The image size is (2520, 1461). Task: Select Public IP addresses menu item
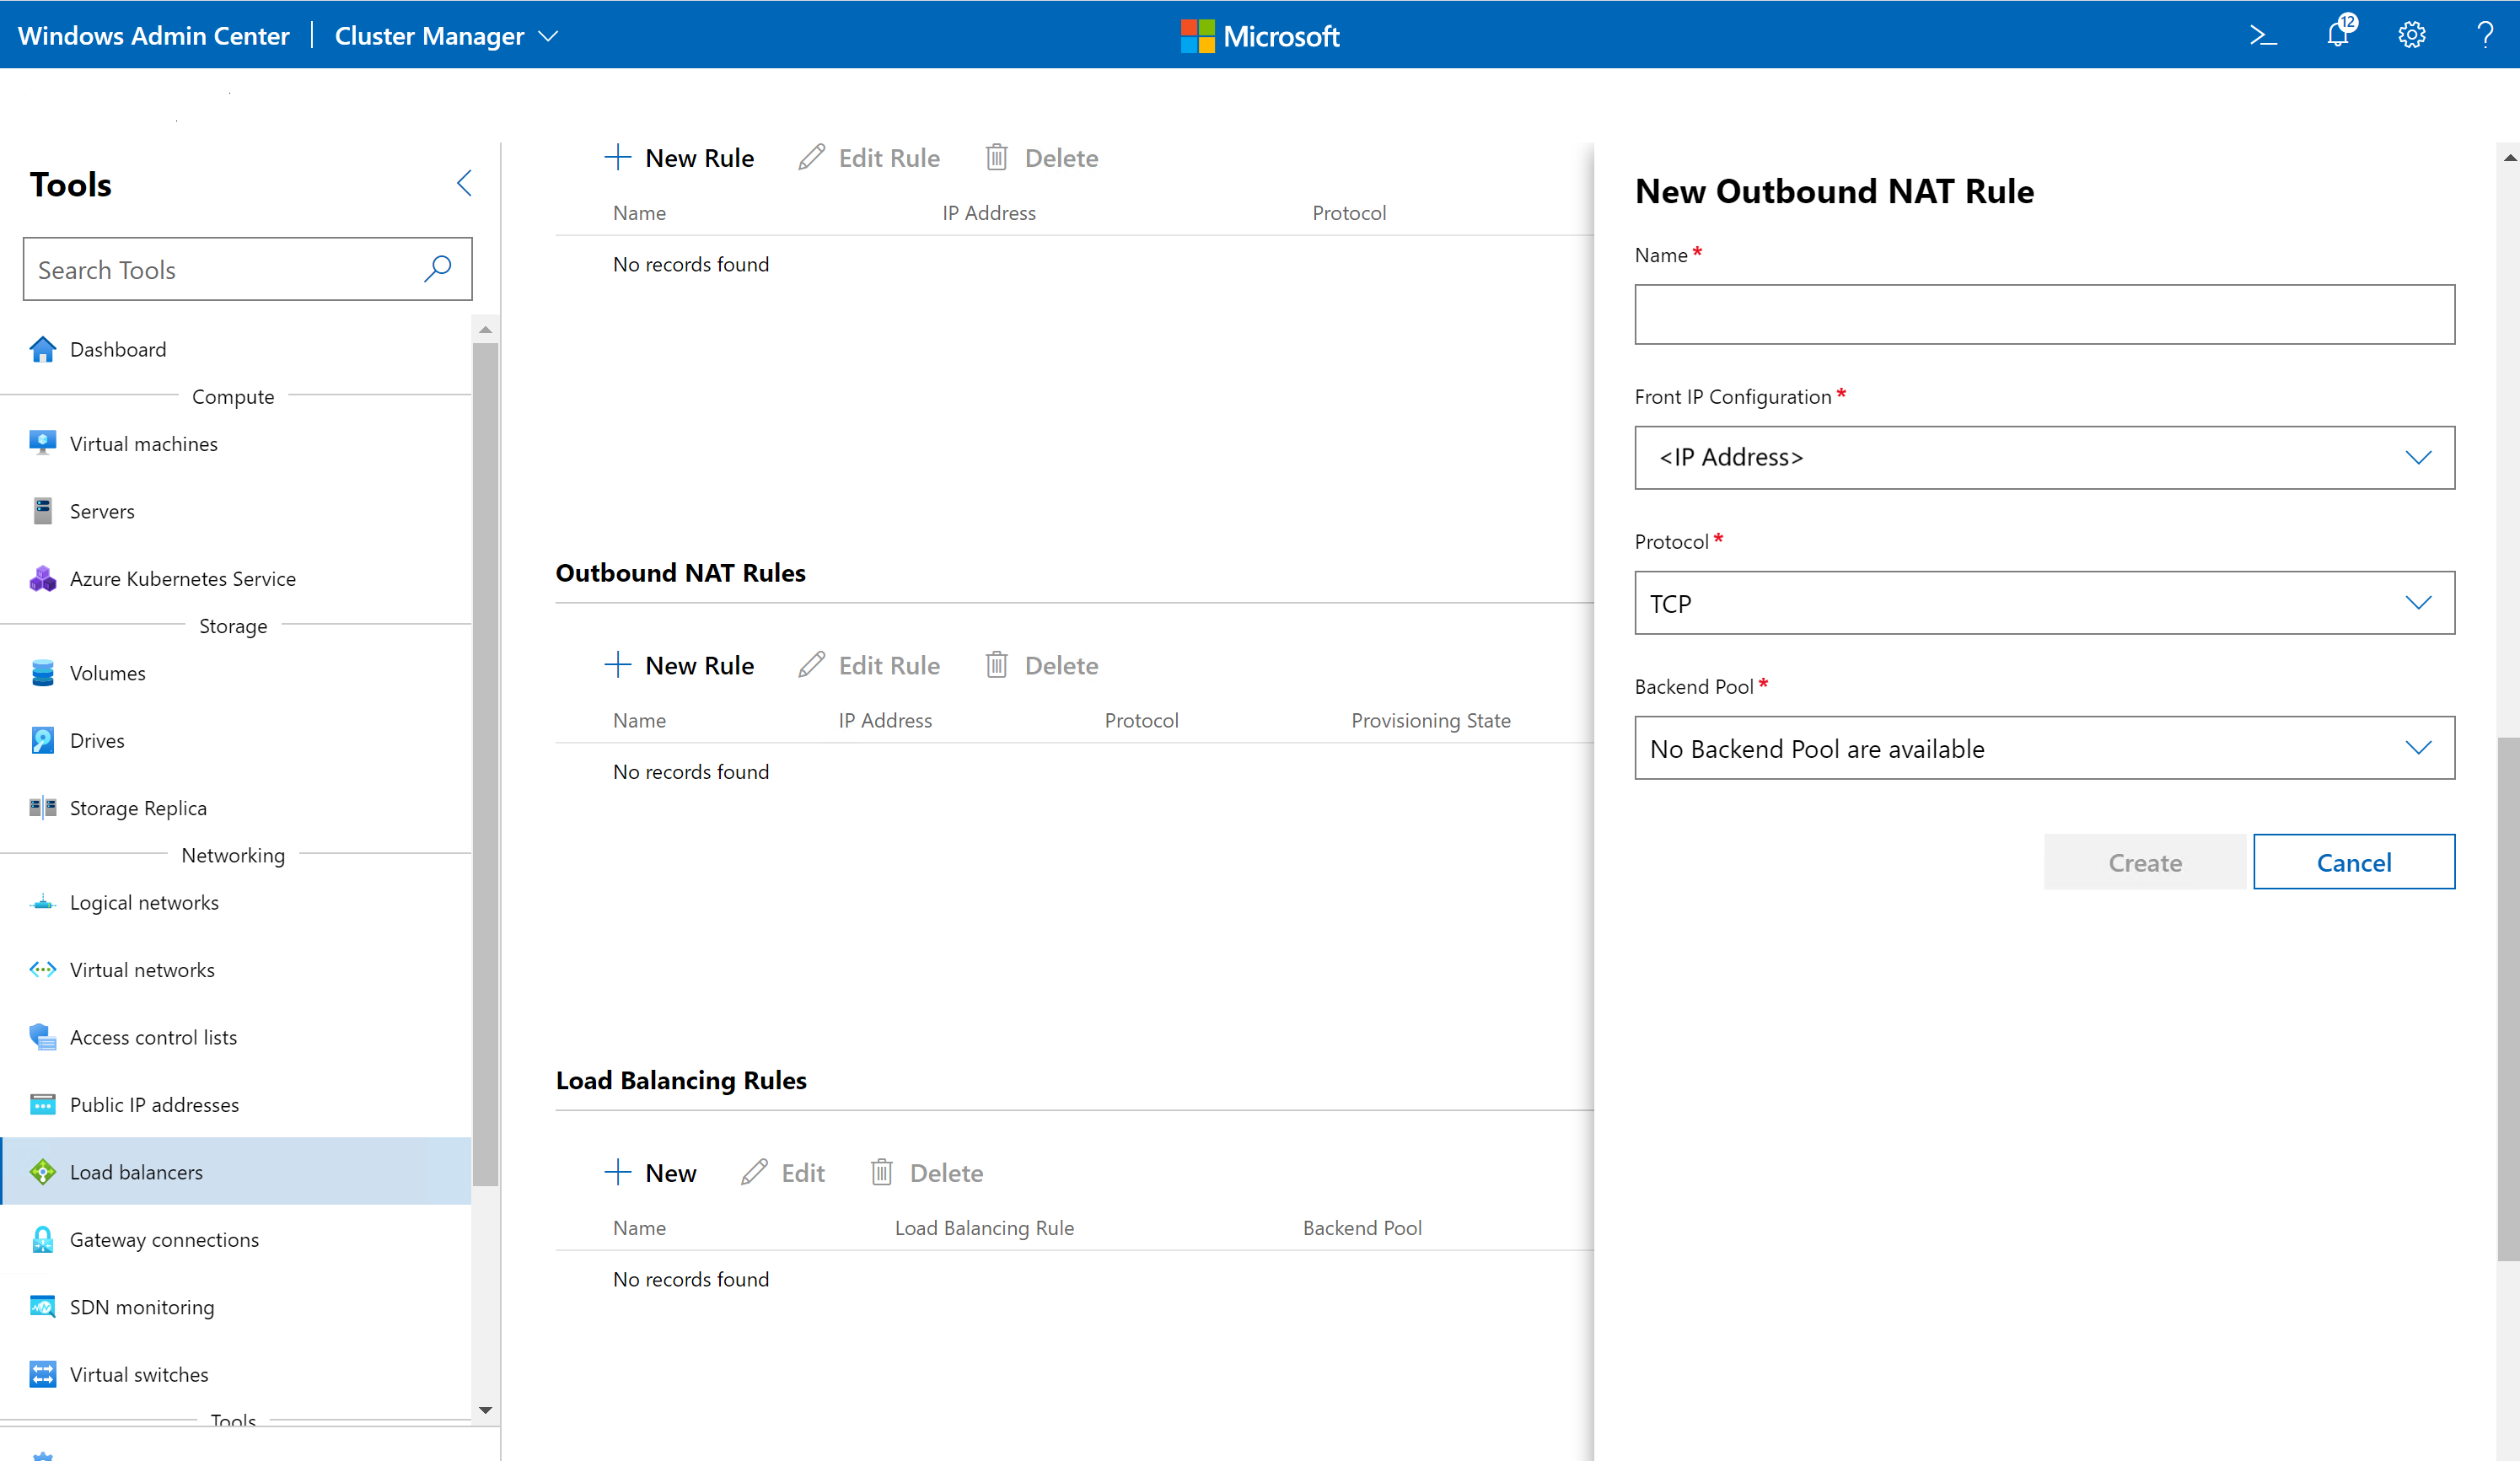pos(154,1105)
